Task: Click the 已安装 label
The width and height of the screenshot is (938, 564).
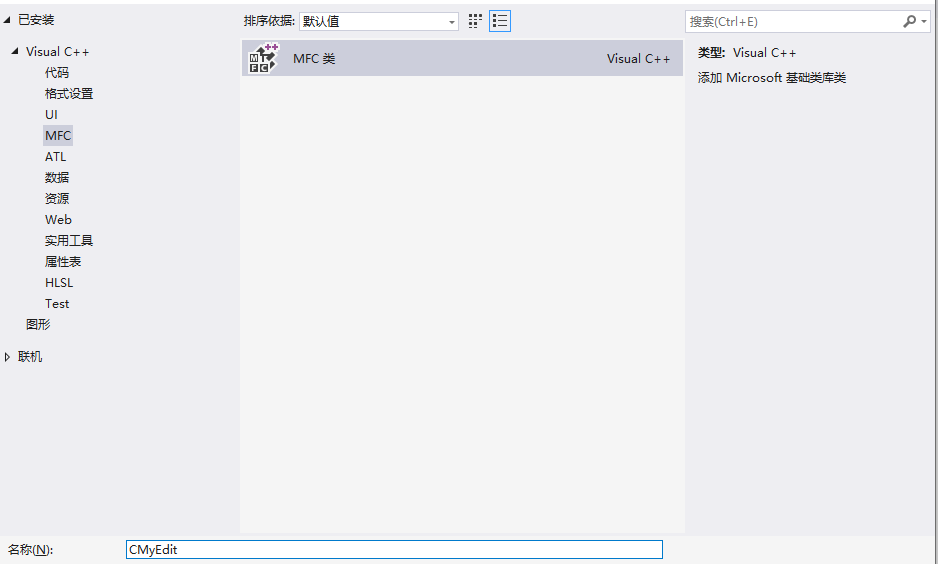Action: coord(36,20)
